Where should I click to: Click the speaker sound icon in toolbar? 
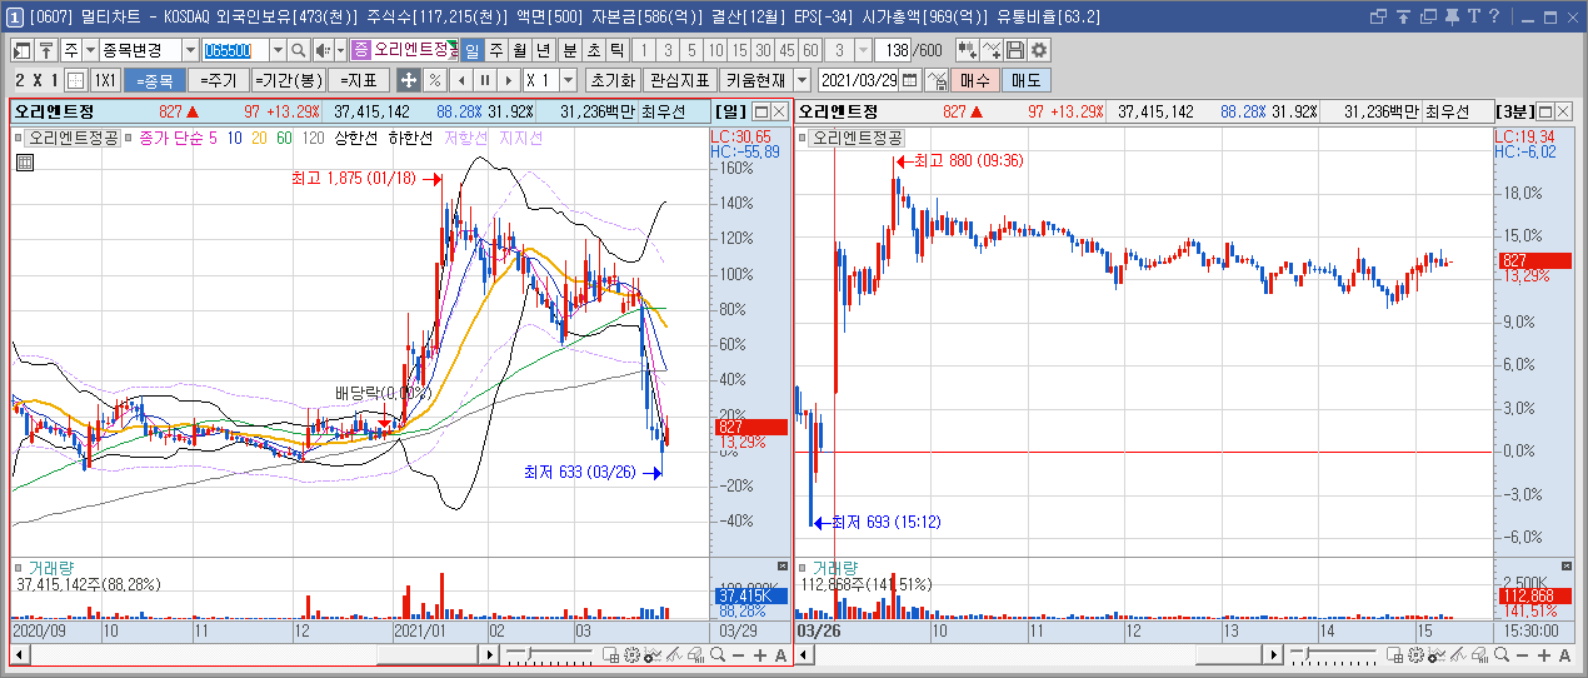pyautogui.click(x=323, y=50)
